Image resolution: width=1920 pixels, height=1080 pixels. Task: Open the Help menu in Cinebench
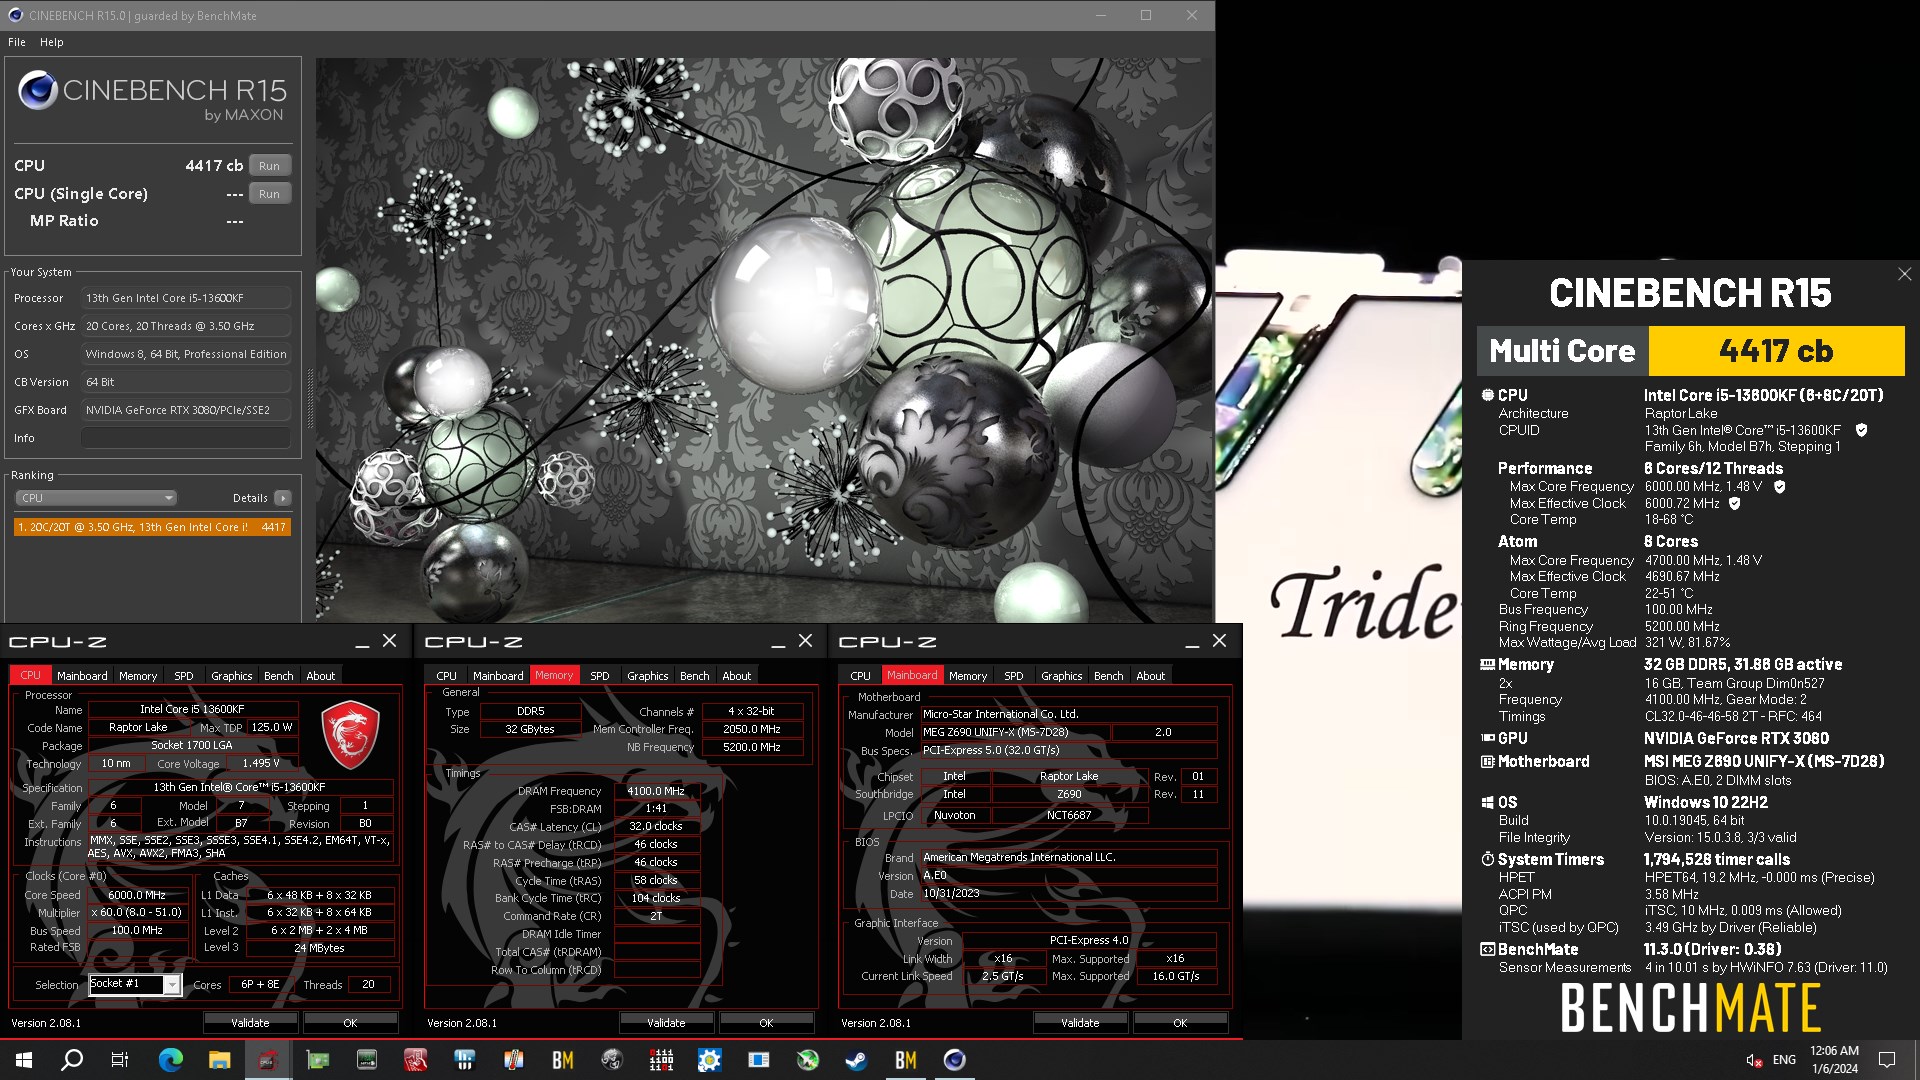52,42
